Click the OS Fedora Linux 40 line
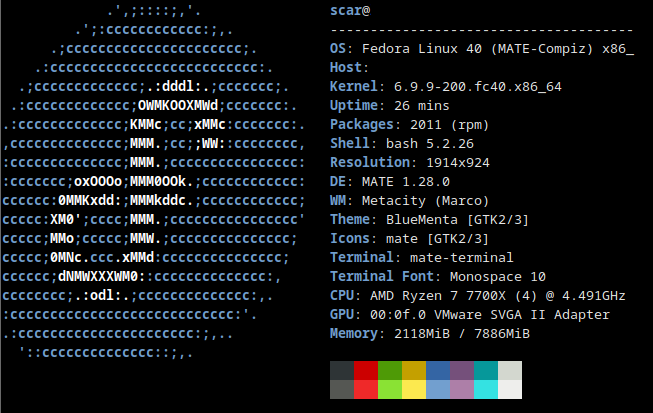The height and width of the screenshot is (413, 653). 481,48
